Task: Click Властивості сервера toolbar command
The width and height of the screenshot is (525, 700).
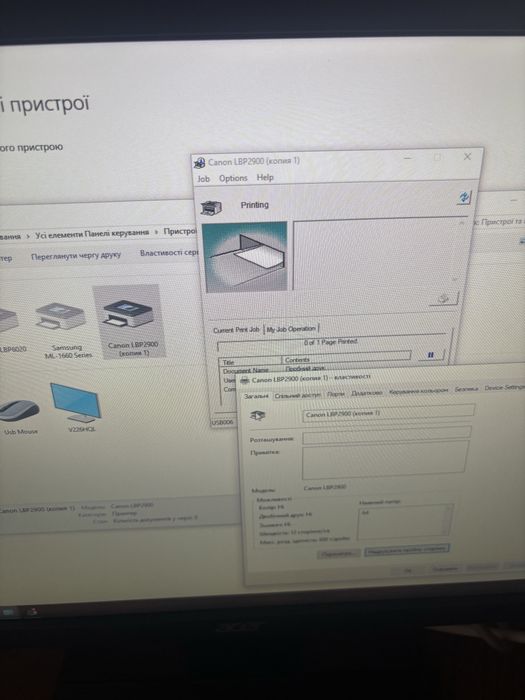Action: (x=169, y=253)
